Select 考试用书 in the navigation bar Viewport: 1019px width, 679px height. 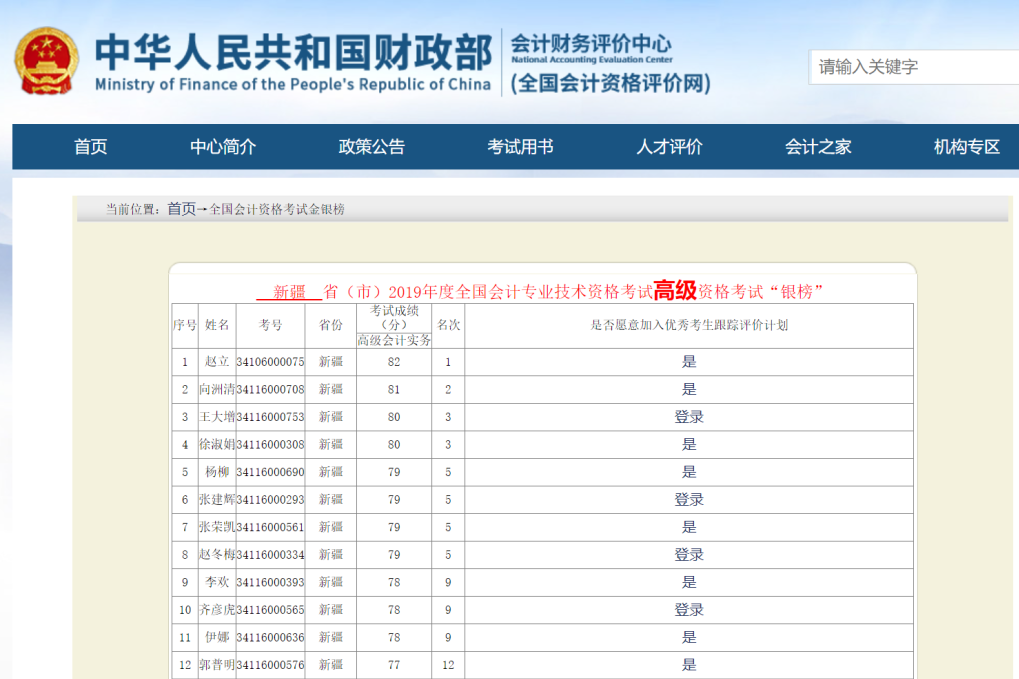(x=520, y=147)
